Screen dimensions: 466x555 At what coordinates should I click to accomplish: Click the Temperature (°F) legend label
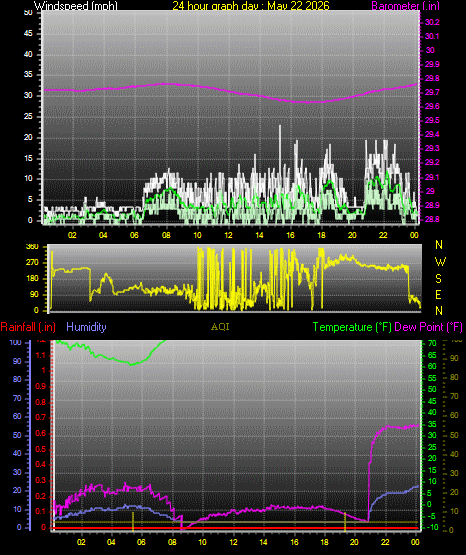point(352,327)
